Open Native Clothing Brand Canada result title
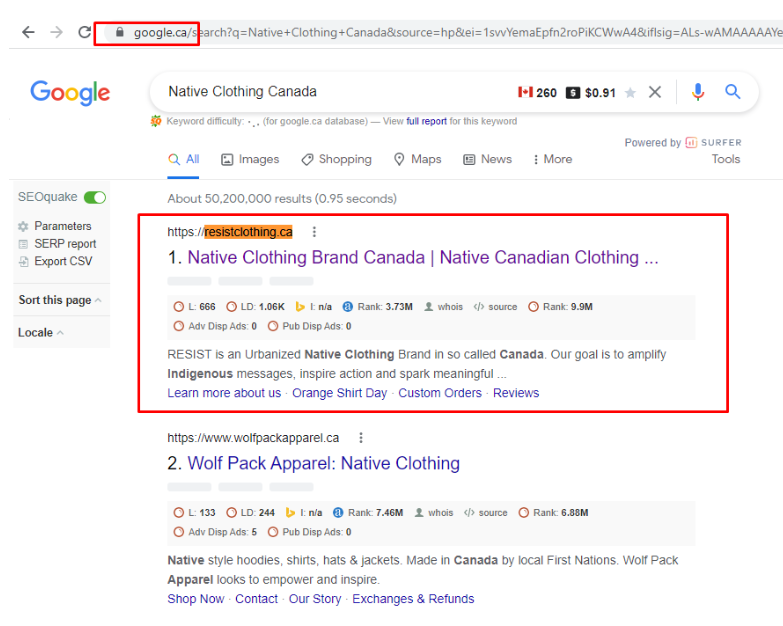Screen dimensions: 783x626 422,258
